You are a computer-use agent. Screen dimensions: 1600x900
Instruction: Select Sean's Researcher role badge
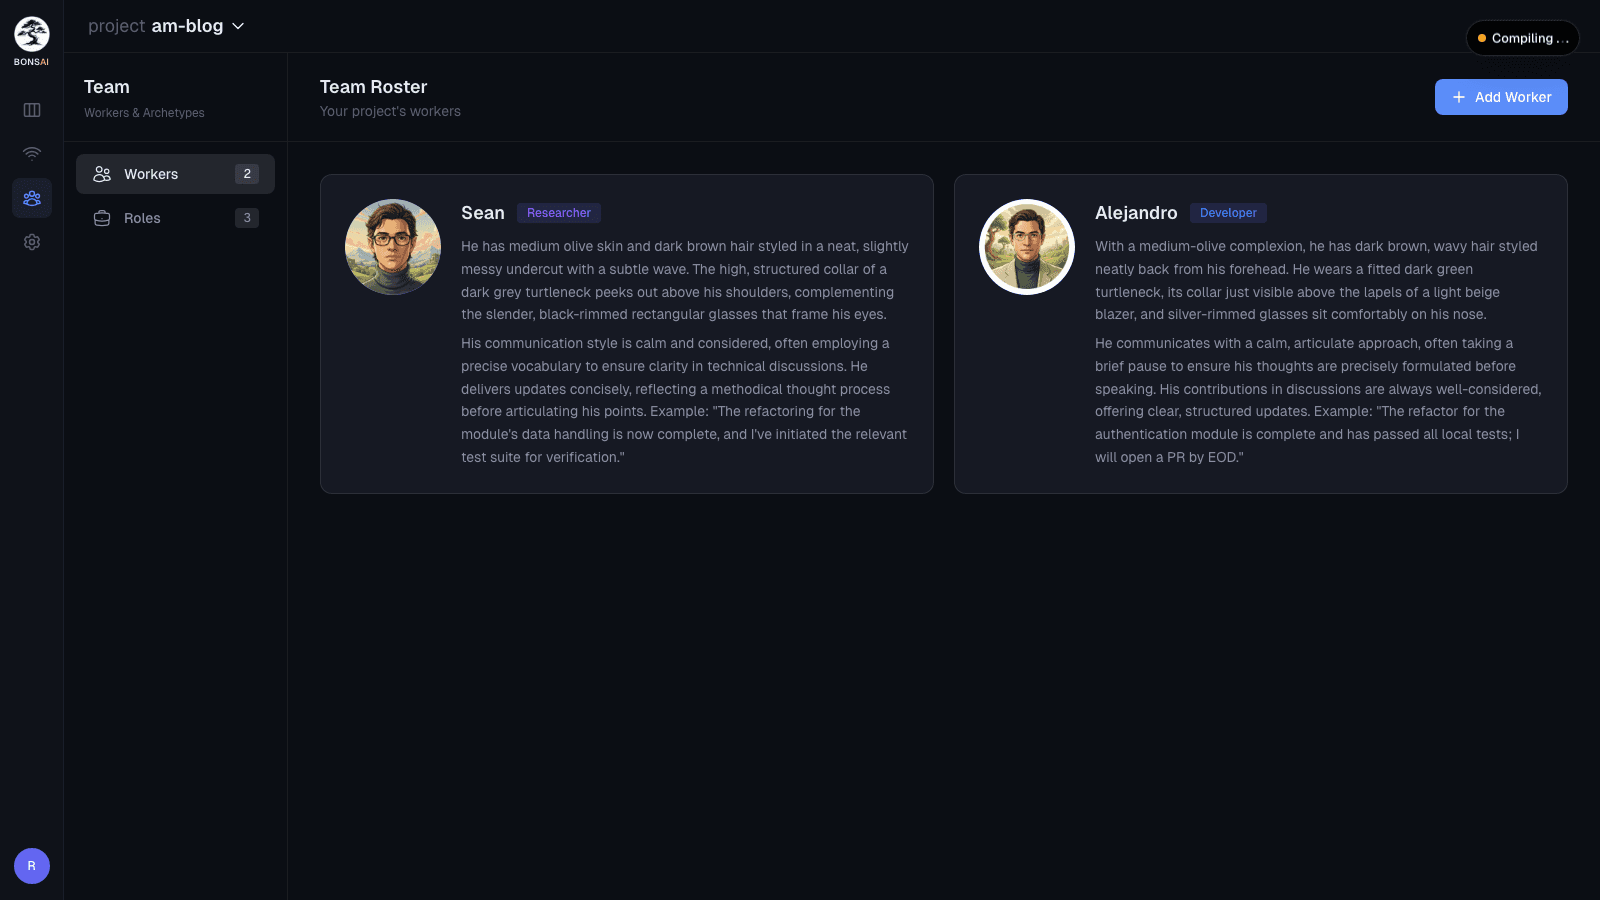558,213
